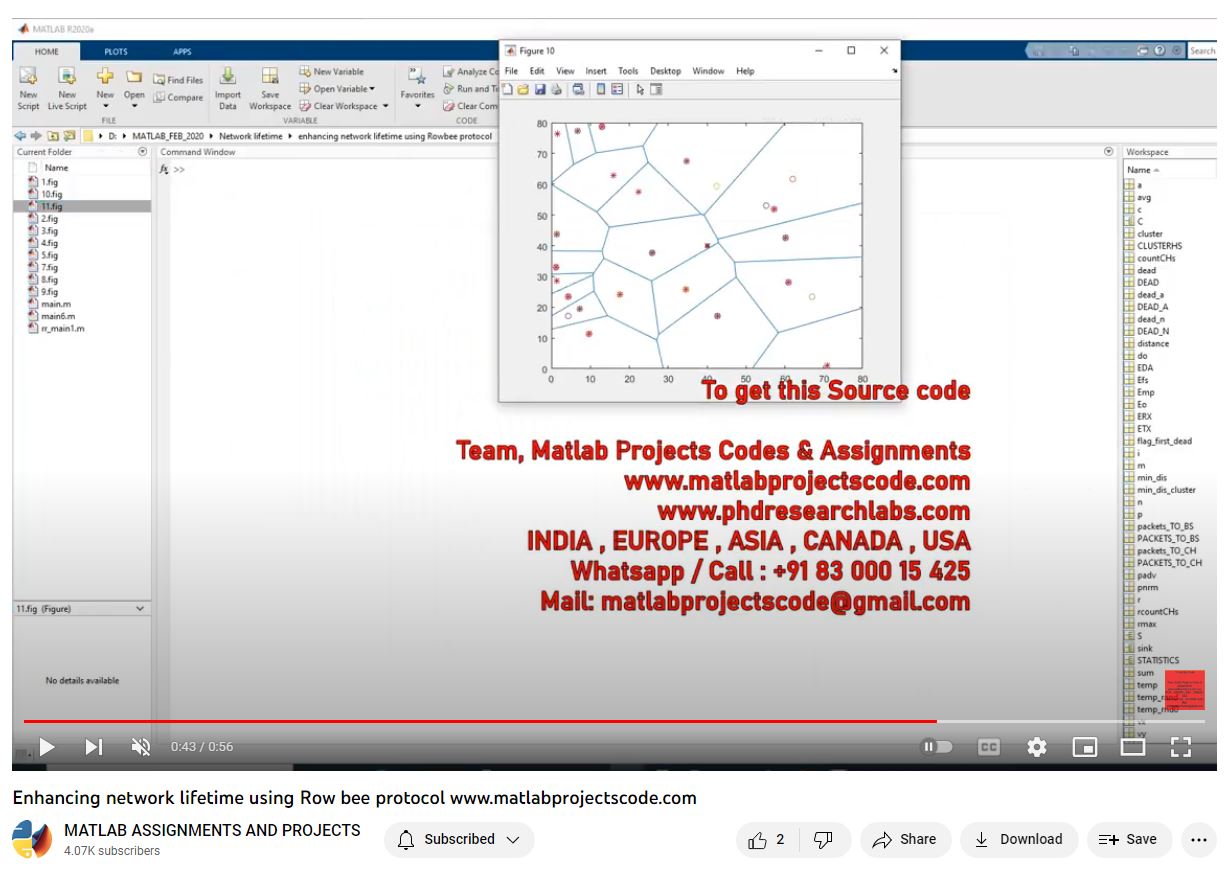Open video settings gear
The width and height of the screenshot is (1231, 873).
[1037, 747]
